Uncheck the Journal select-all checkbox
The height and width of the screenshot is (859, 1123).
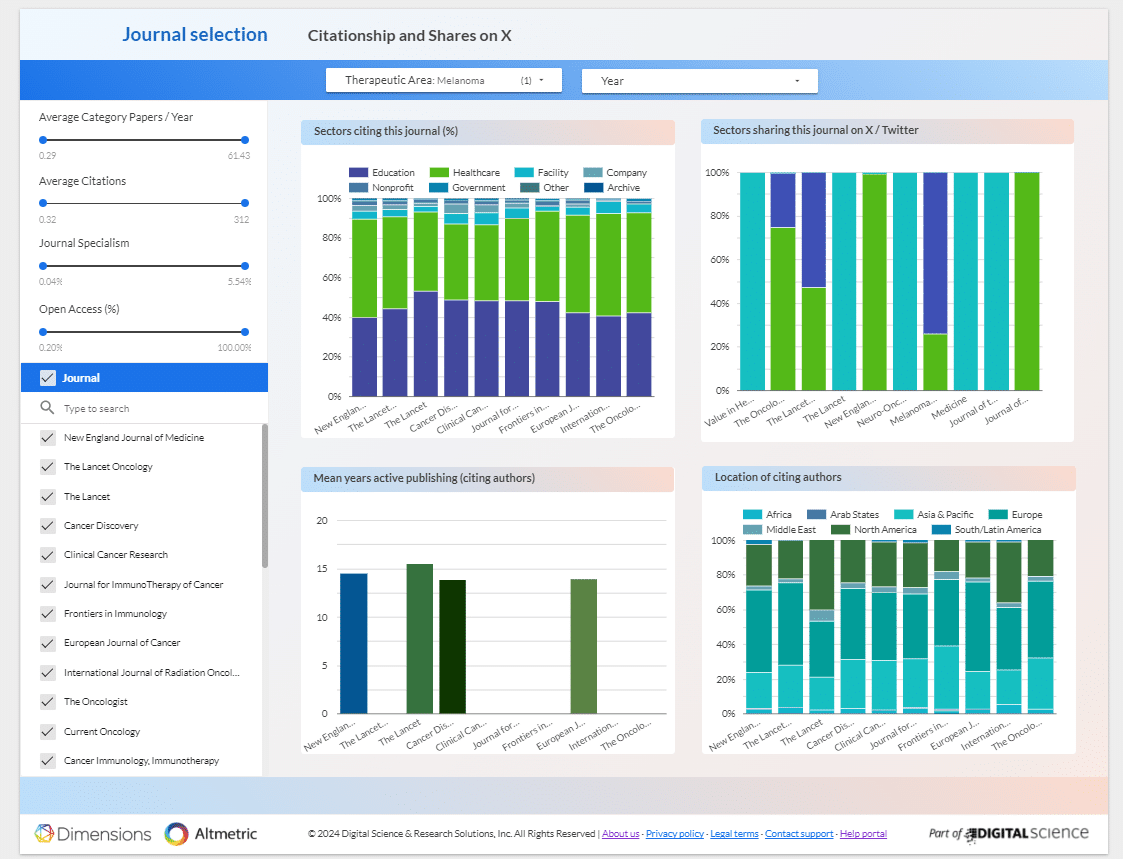click(47, 378)
